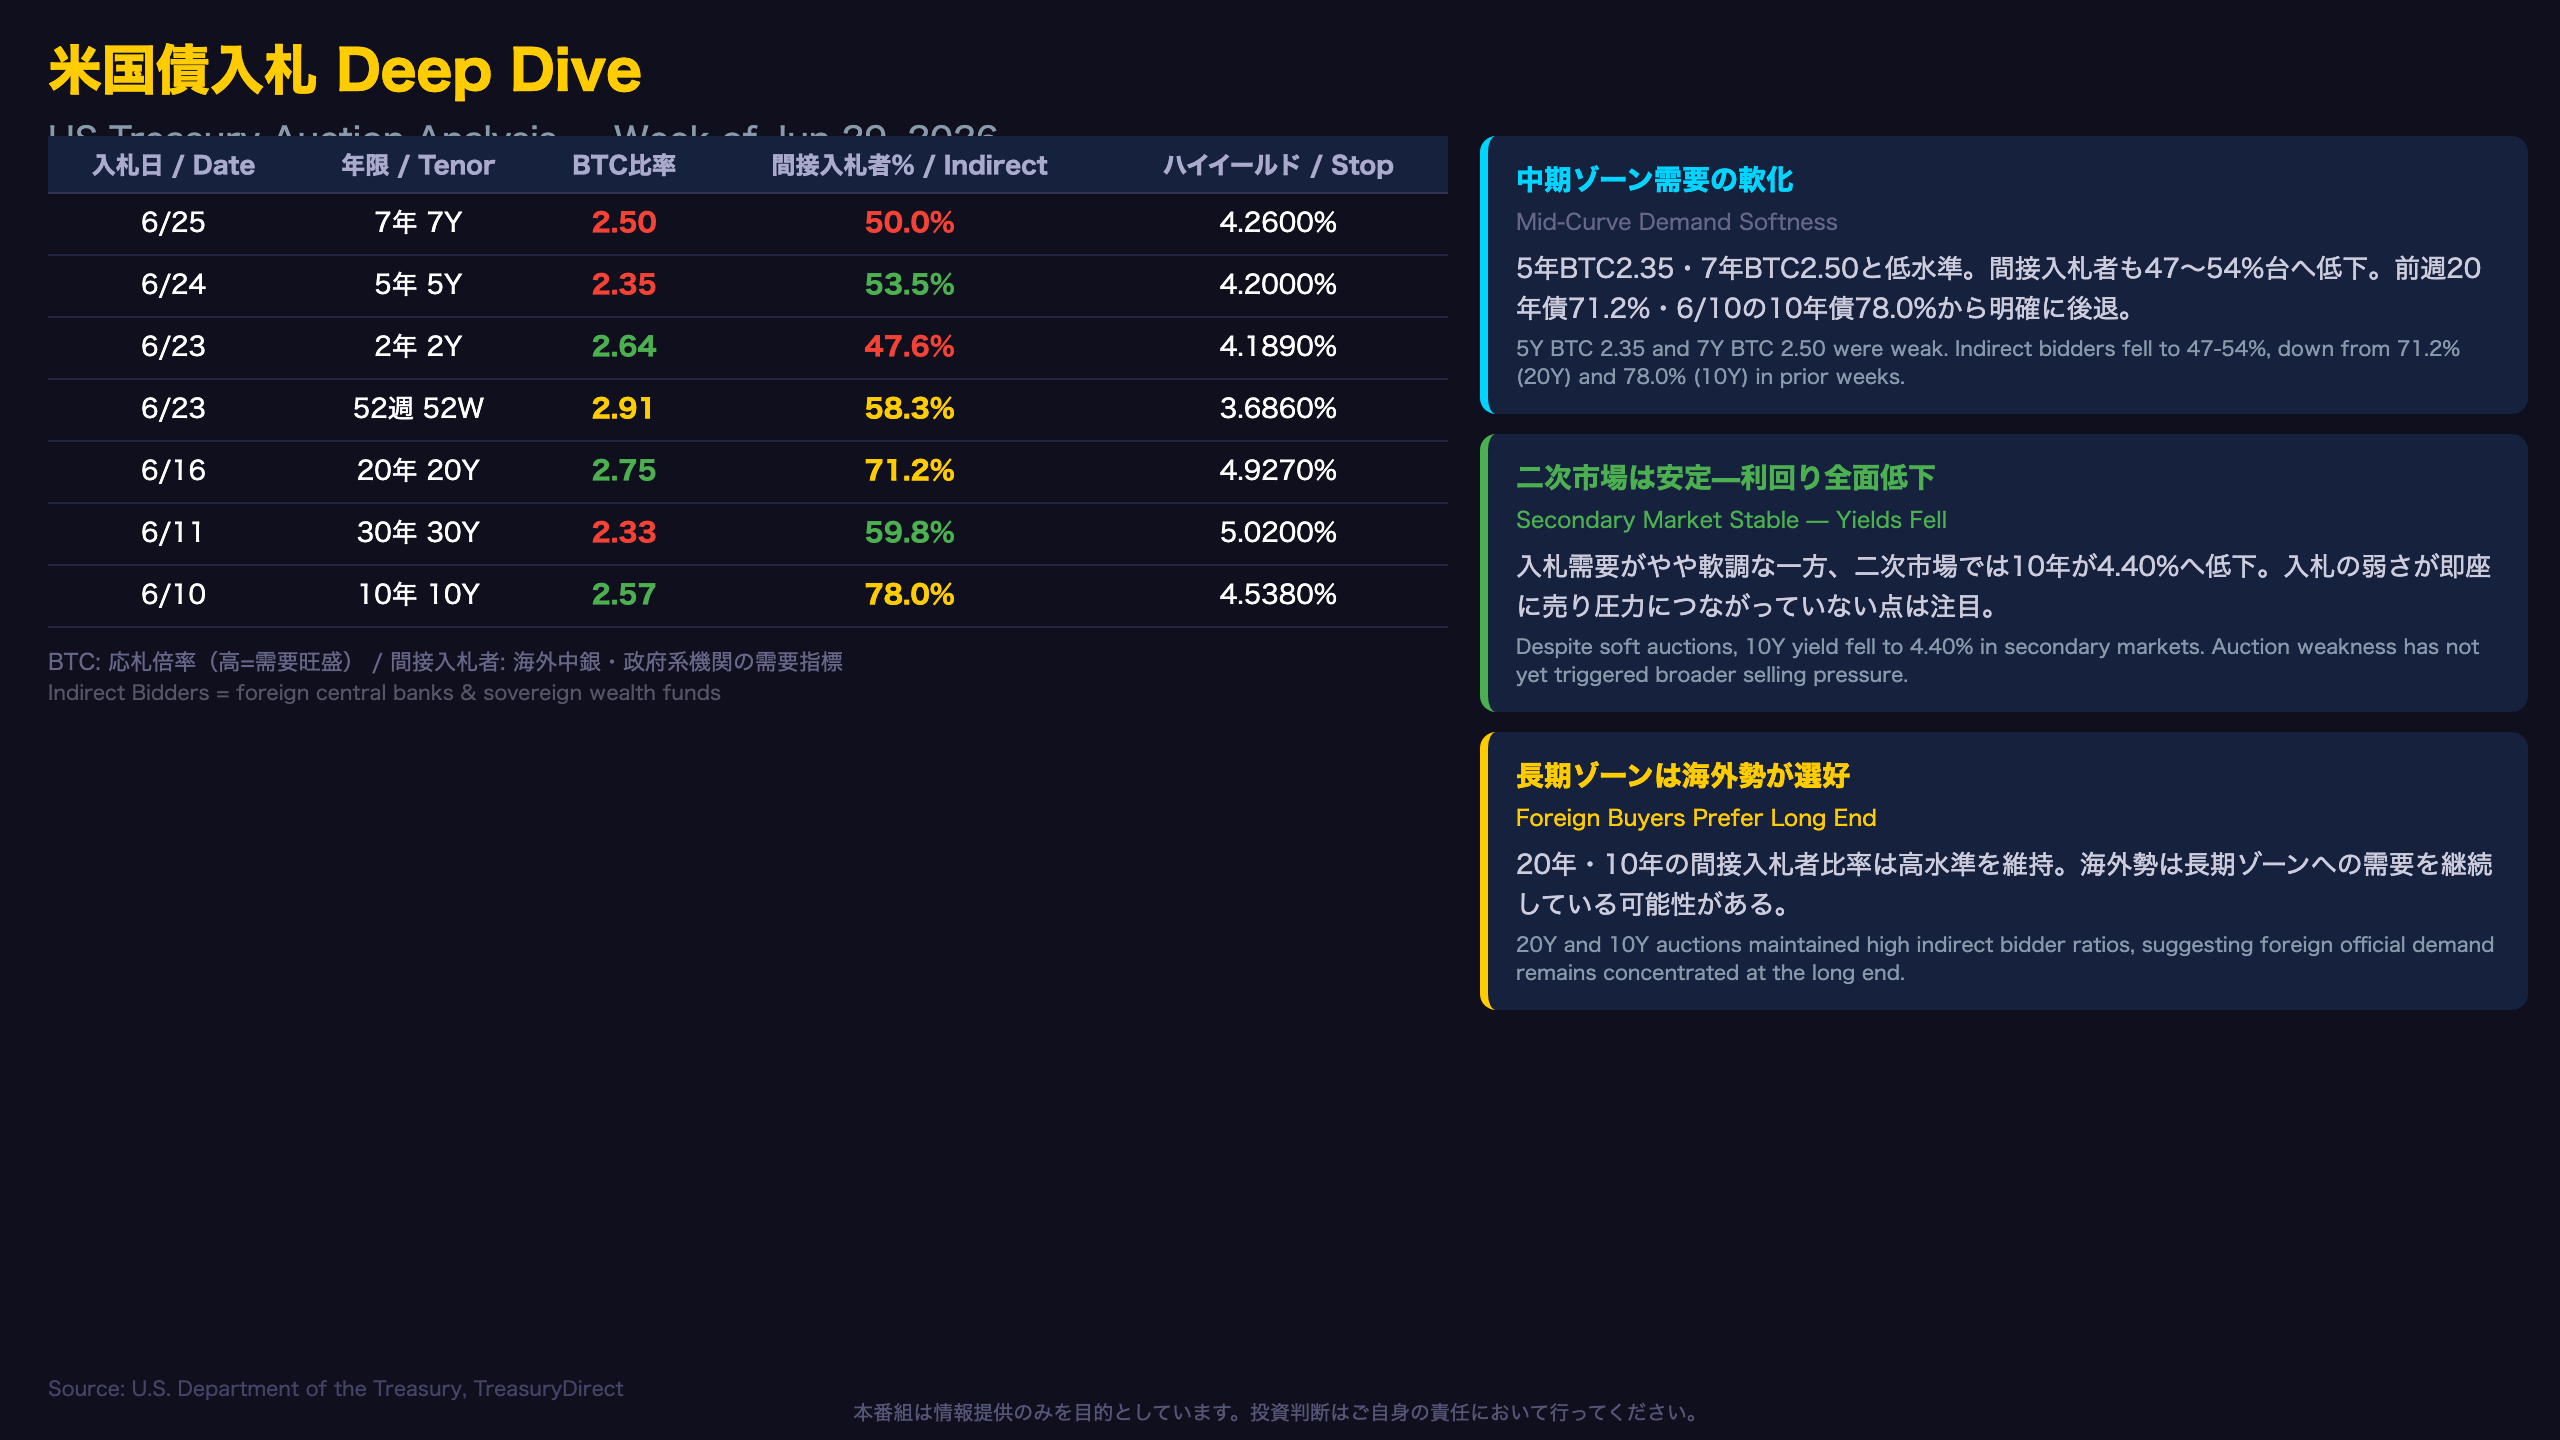The height and width of the screenshot is (1440, 2560).
Task: Click the Mid-Curve Demand Softness subtitle
Action: point(1676,222)
